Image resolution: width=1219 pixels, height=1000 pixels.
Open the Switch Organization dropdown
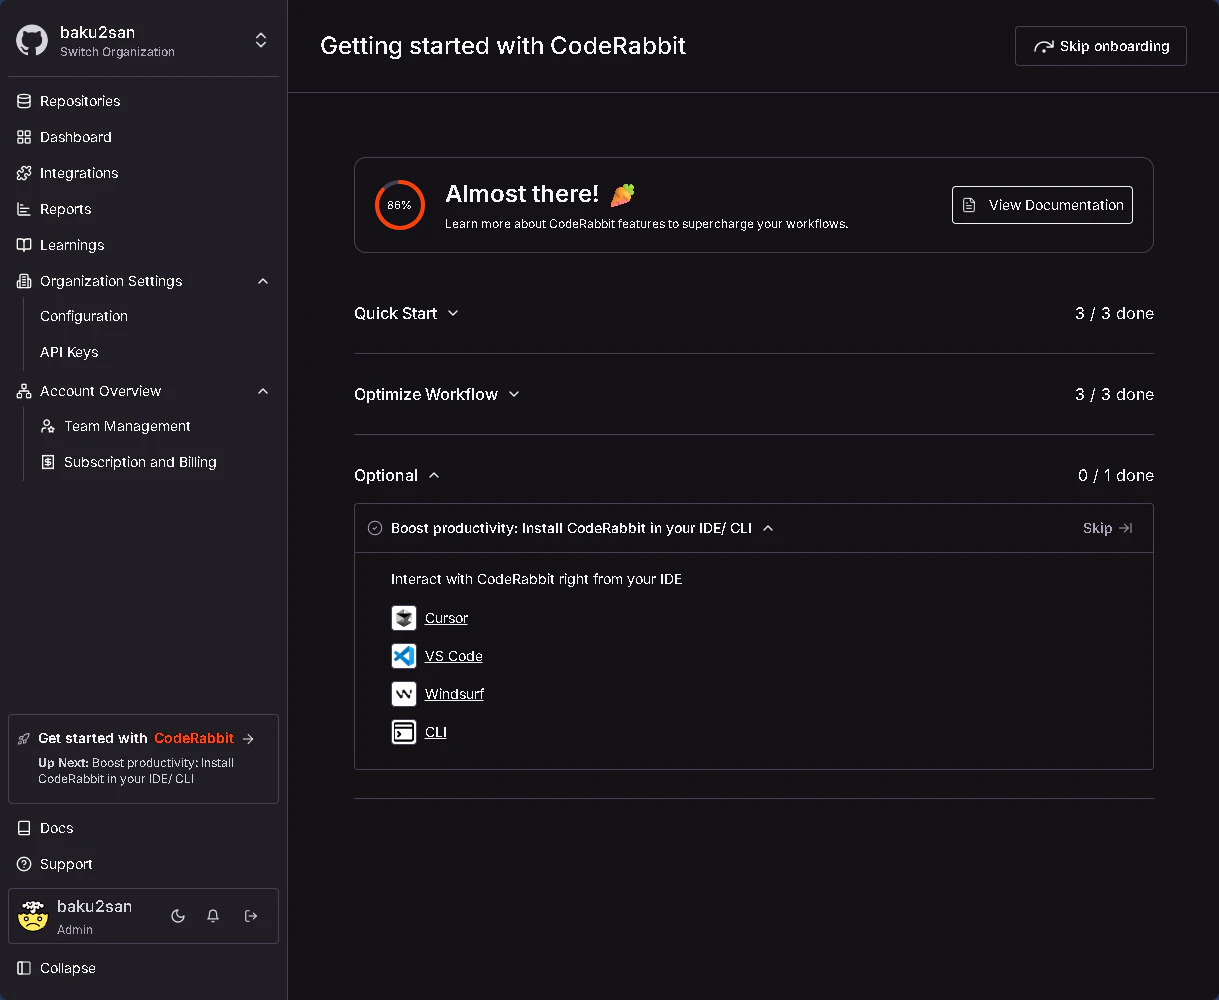pyautogui.click(x=261, y=41)
